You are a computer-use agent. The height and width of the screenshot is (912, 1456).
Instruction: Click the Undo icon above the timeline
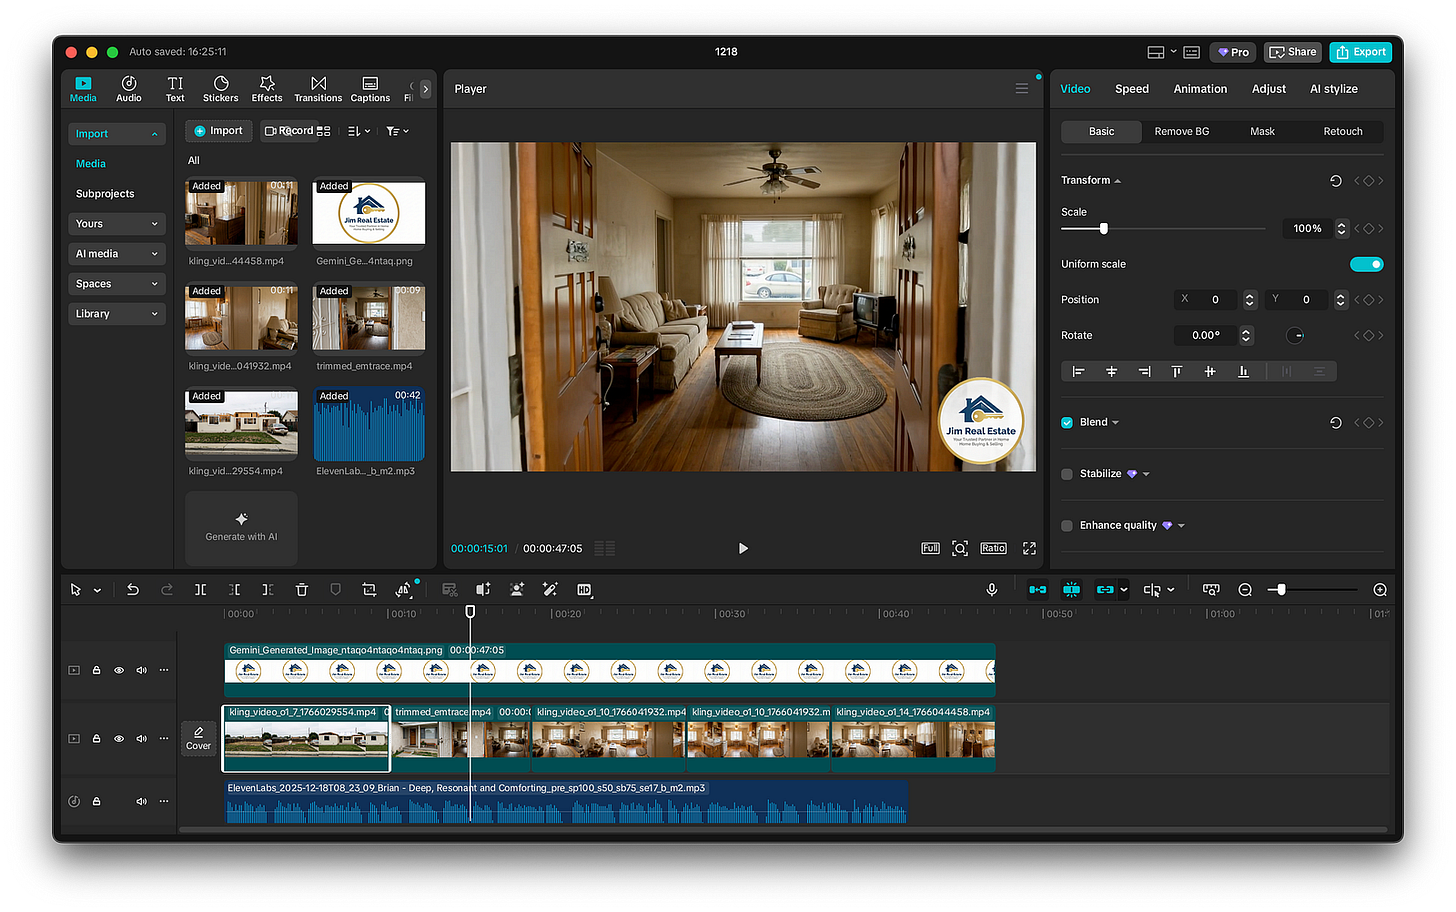click(133, 589)
